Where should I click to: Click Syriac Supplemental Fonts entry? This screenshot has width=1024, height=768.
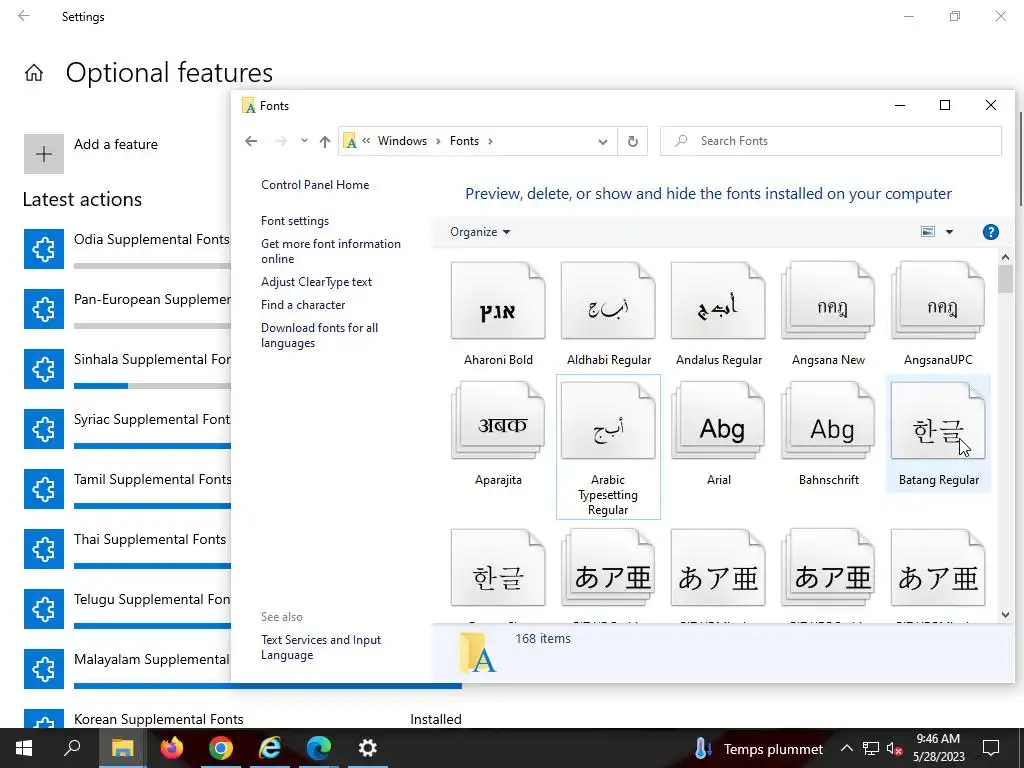127,429
